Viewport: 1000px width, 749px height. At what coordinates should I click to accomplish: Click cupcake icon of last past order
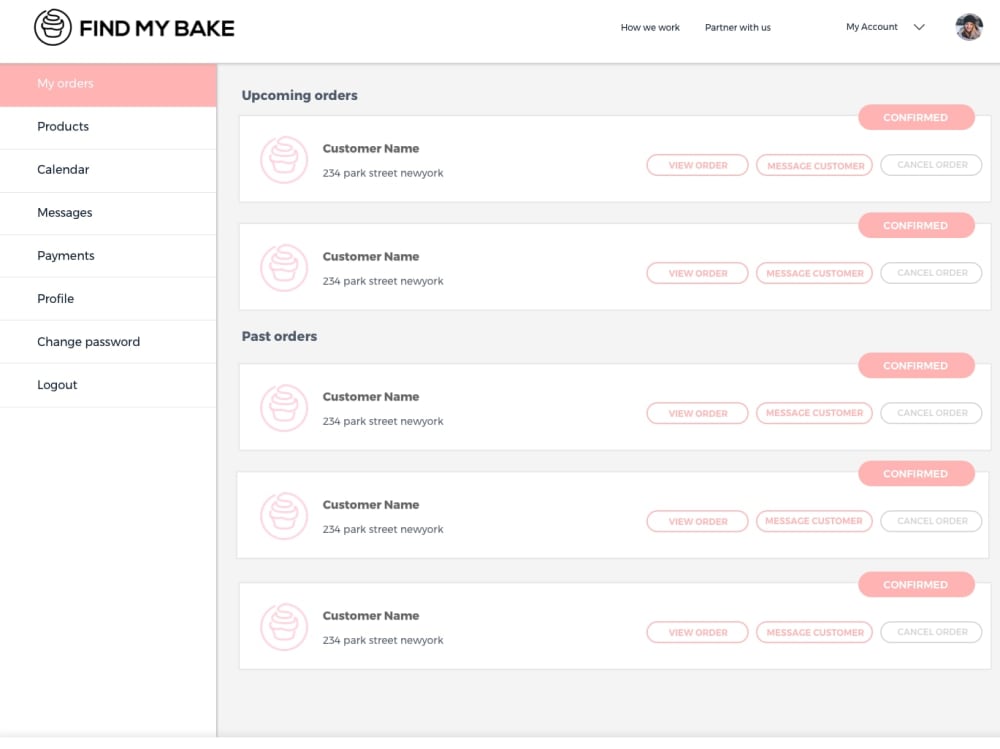click(284, 627)
